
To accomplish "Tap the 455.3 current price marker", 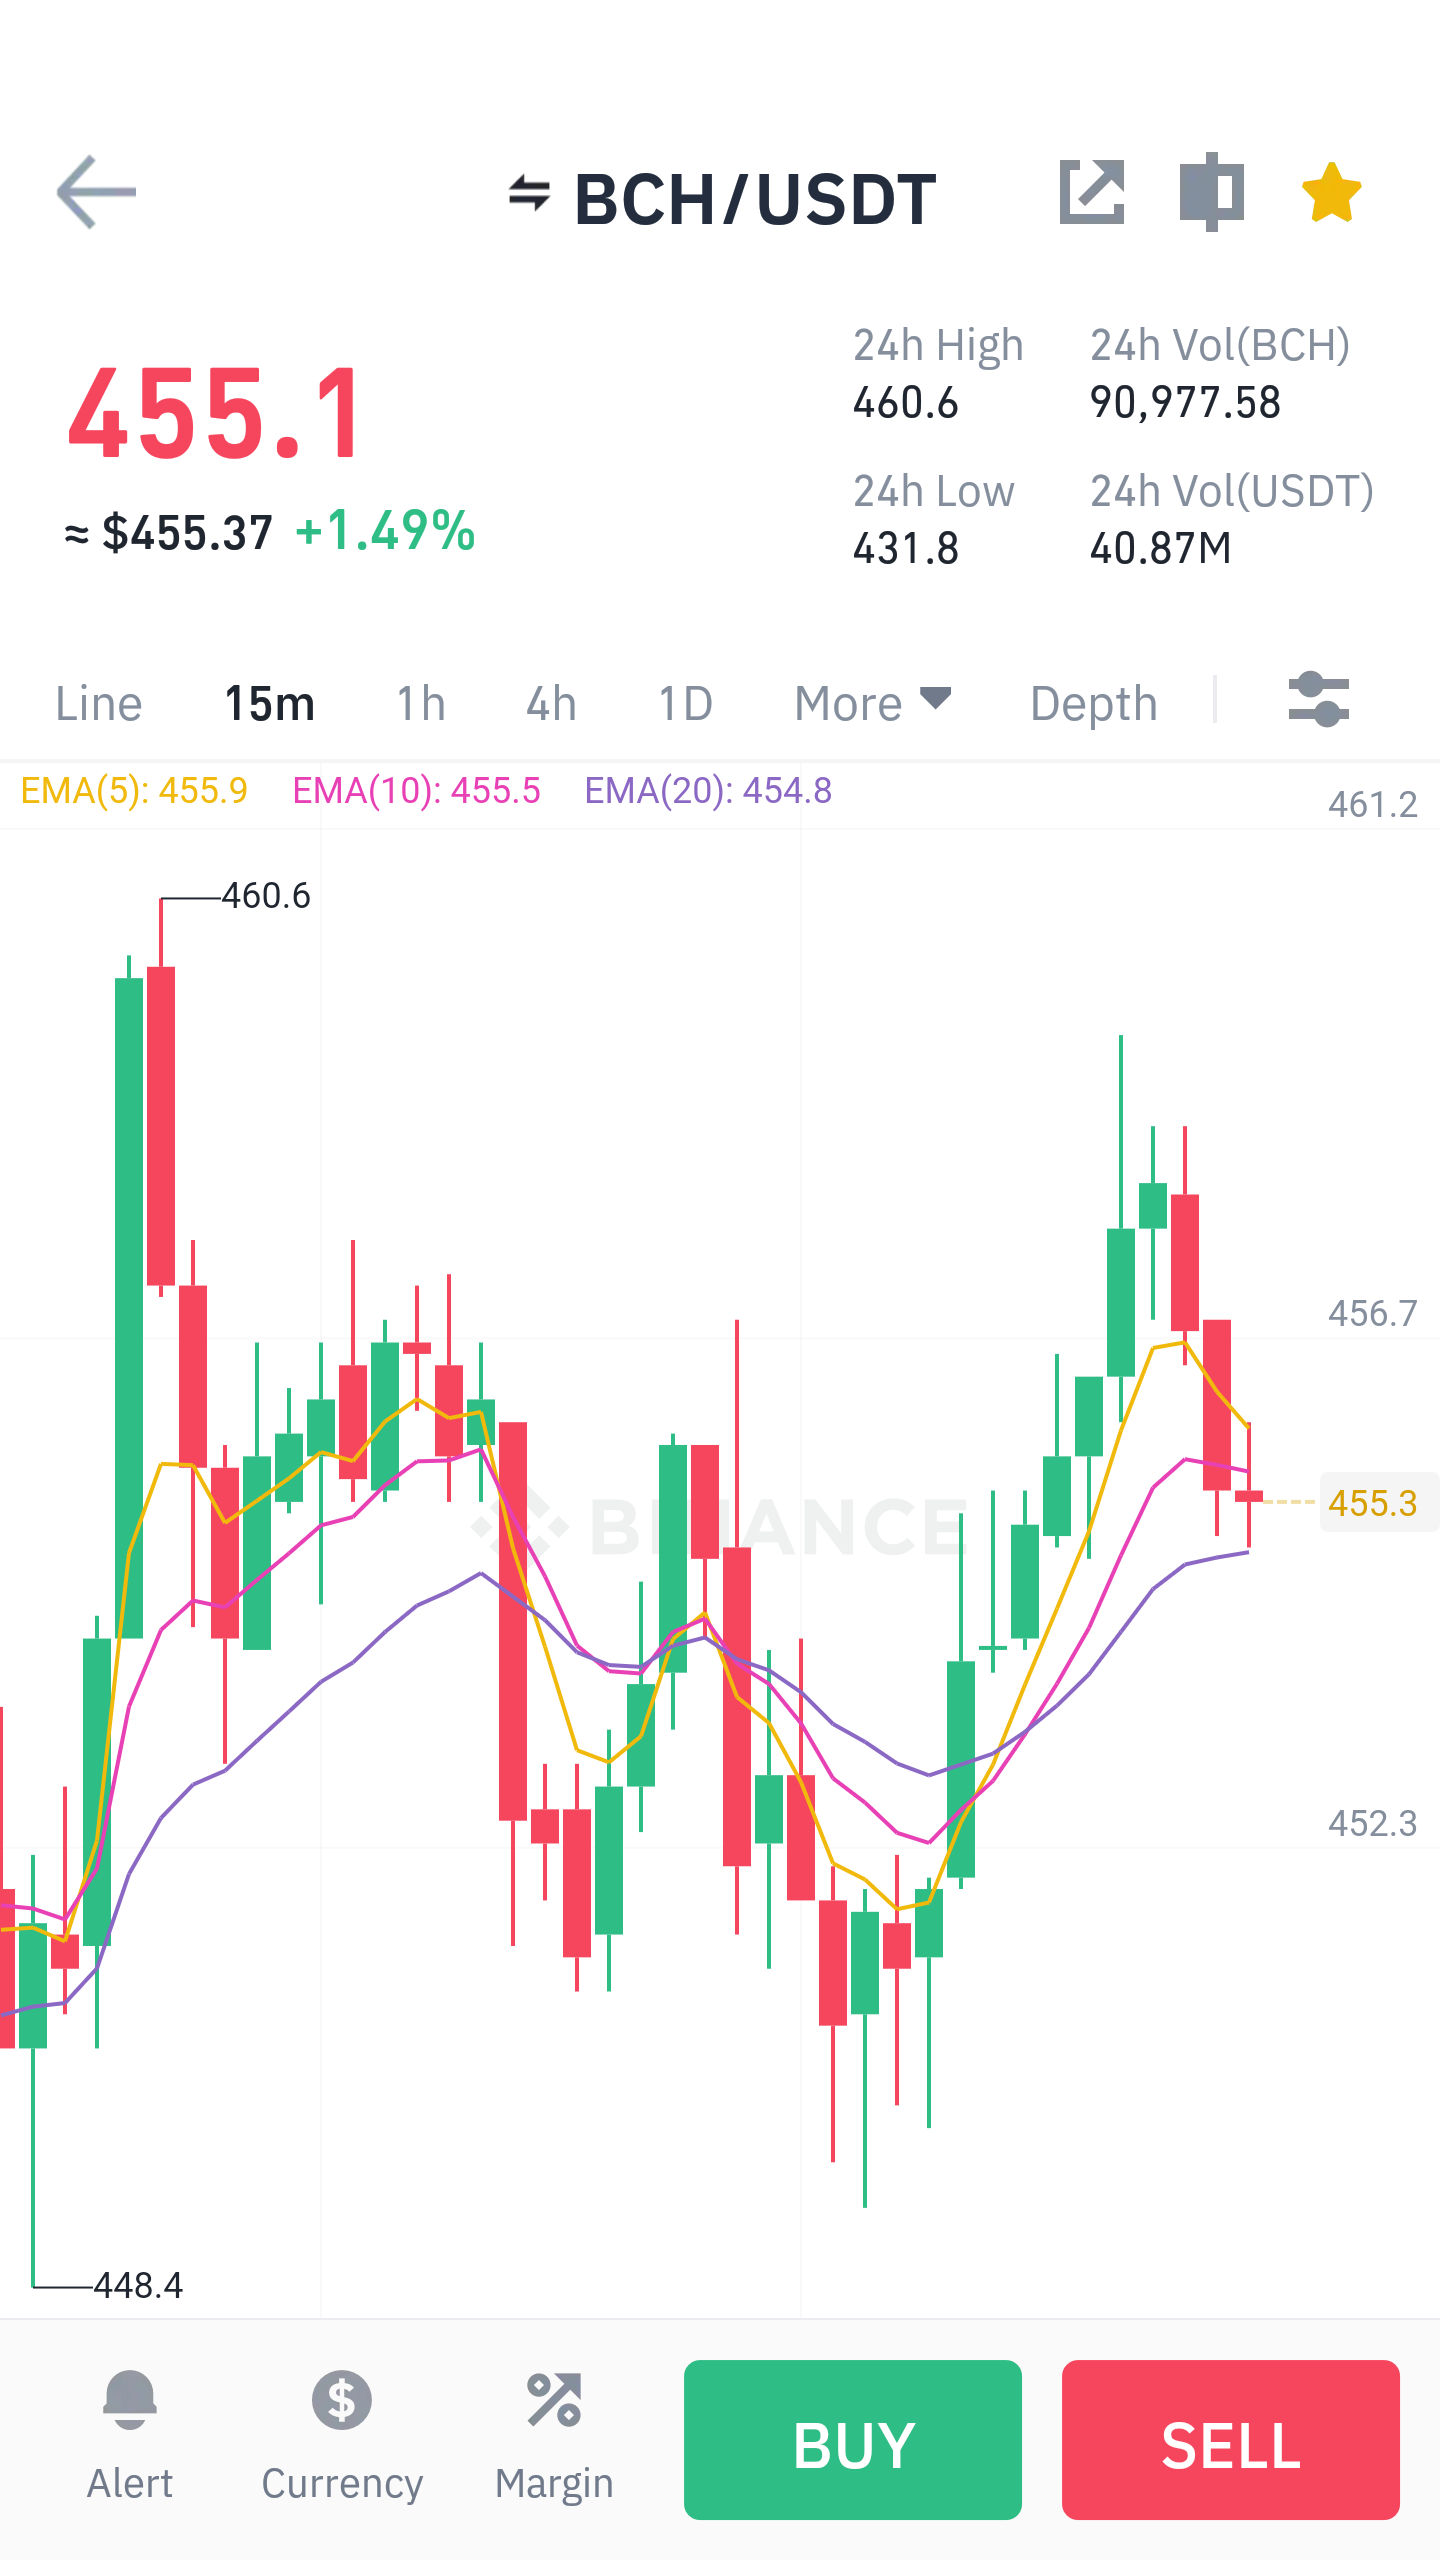I will pos(1373,1503).
